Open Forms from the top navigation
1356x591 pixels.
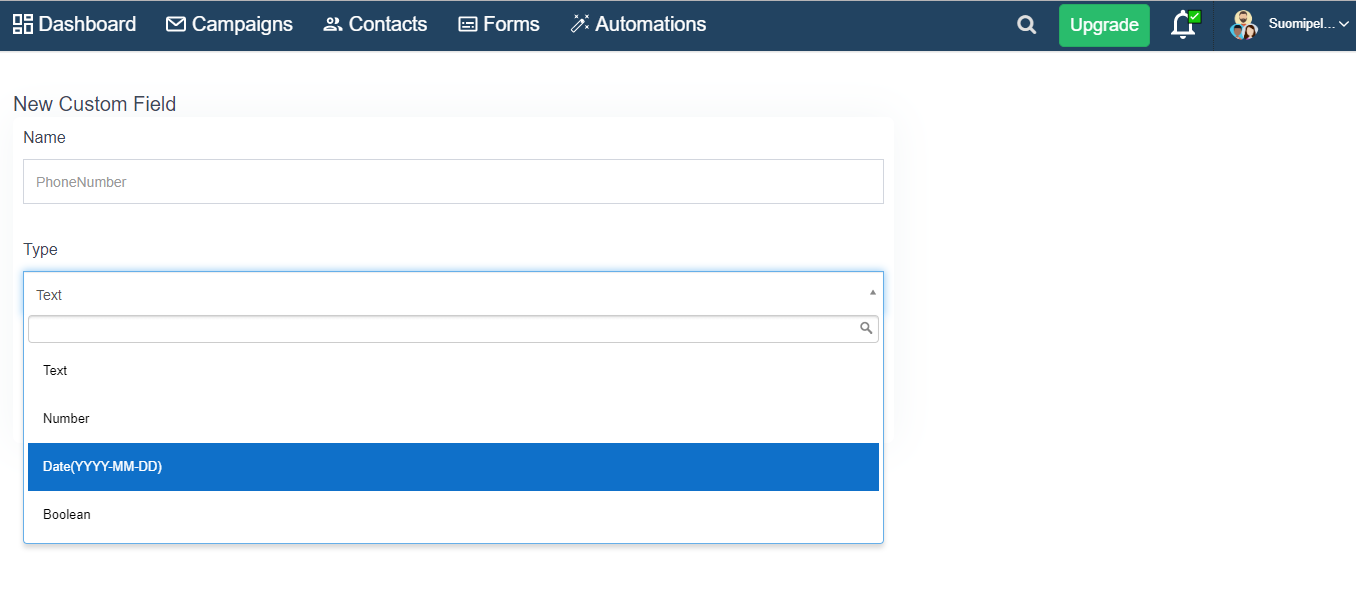498,24
